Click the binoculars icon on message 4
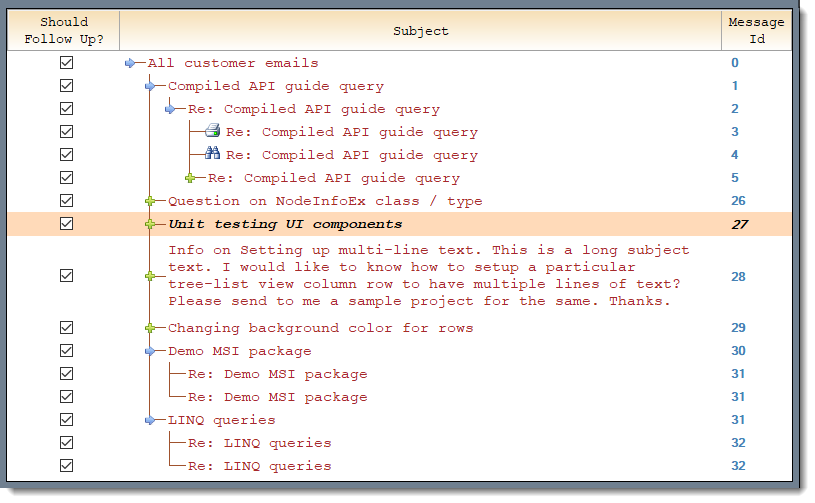This screenshot has width=815, height=503. click(x=212, y=153)
